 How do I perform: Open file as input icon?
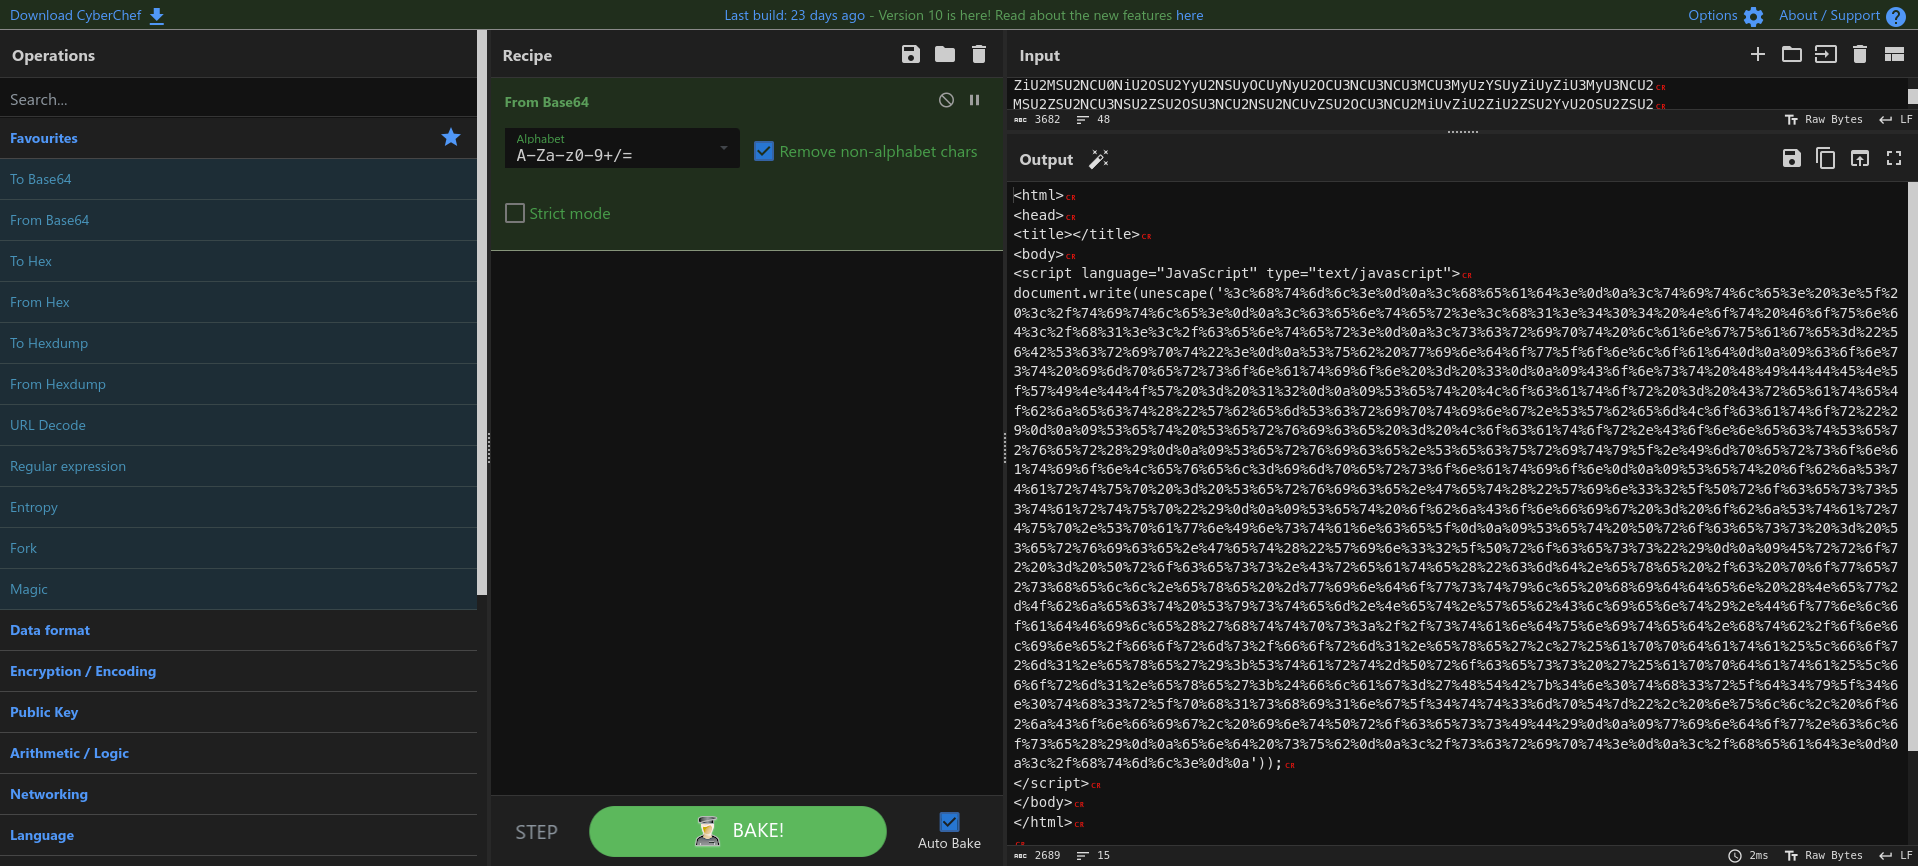click(1826, 54)
